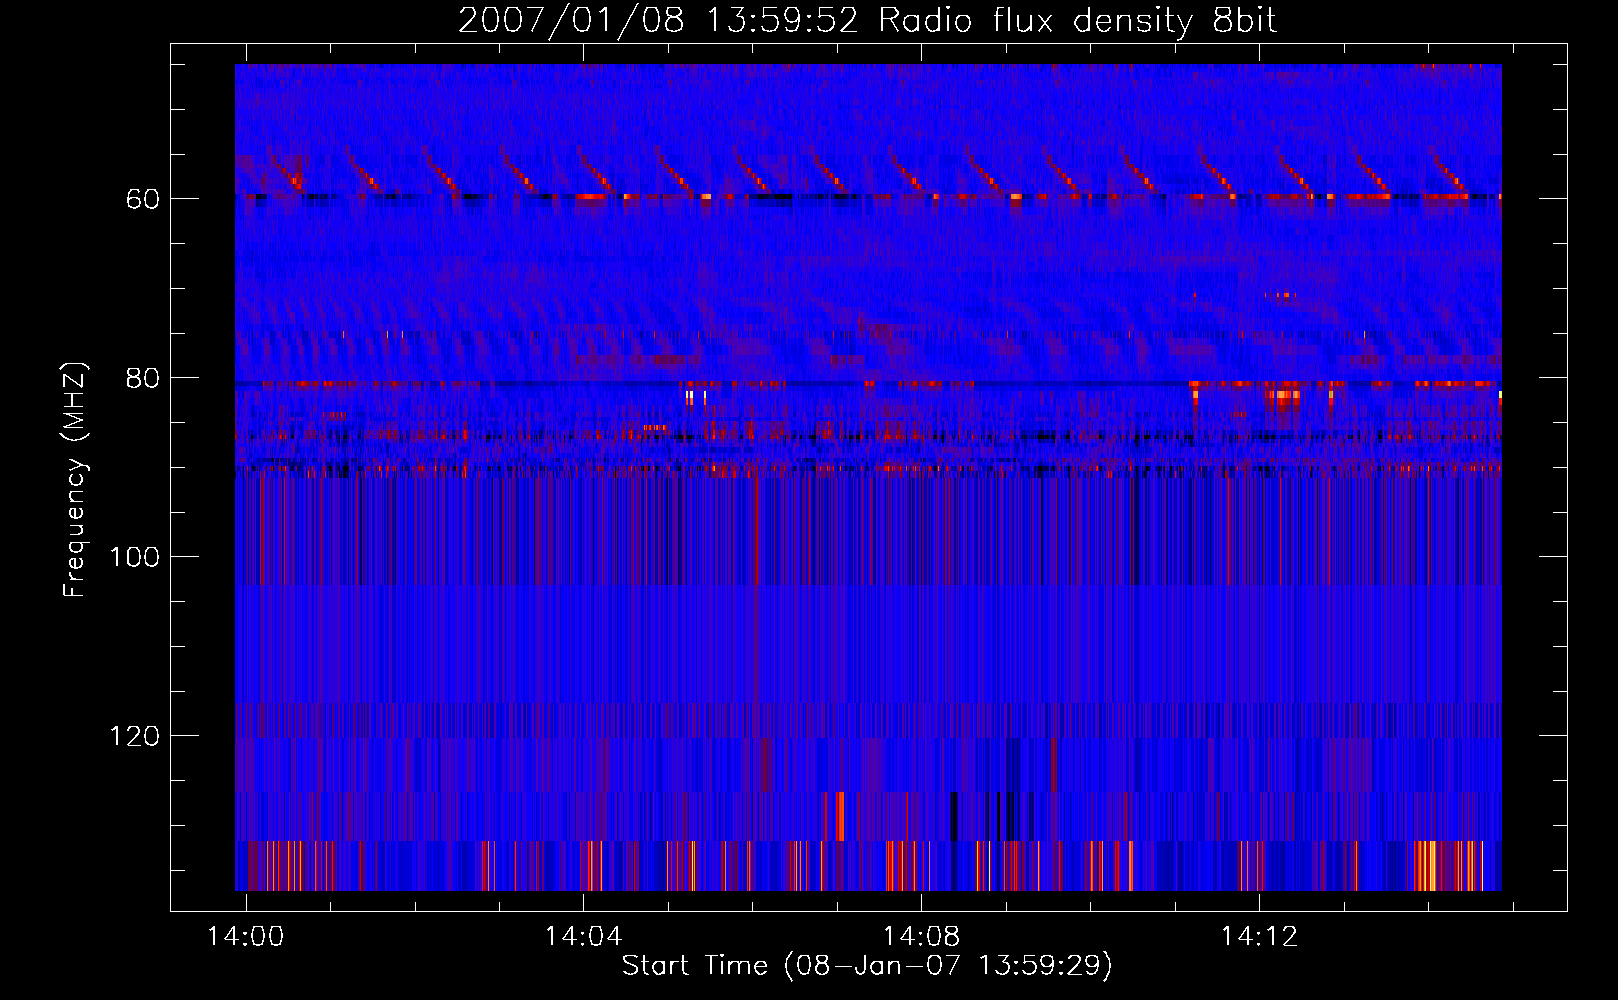This screenshot has width=1618, height=1000.
Task: Click the 14:08 time tick label
Action: tap(921, 936)
